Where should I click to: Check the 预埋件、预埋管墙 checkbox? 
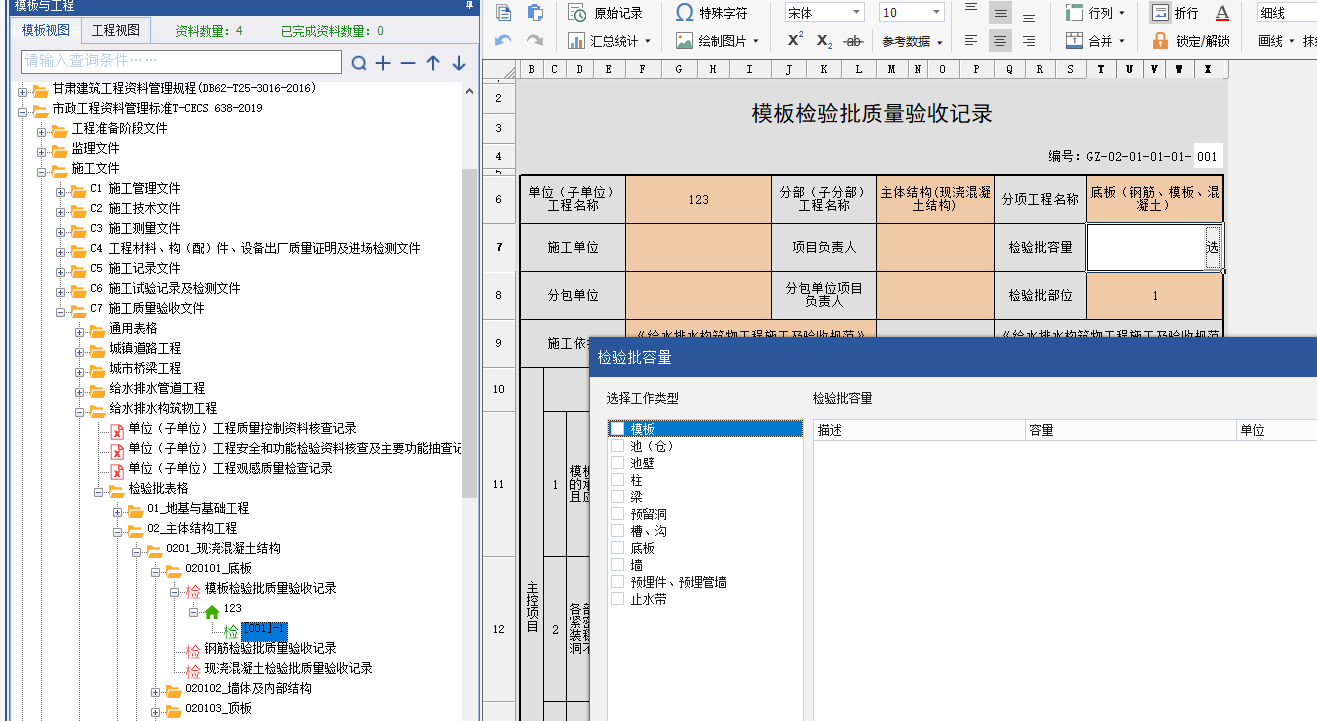click(617, 581)
